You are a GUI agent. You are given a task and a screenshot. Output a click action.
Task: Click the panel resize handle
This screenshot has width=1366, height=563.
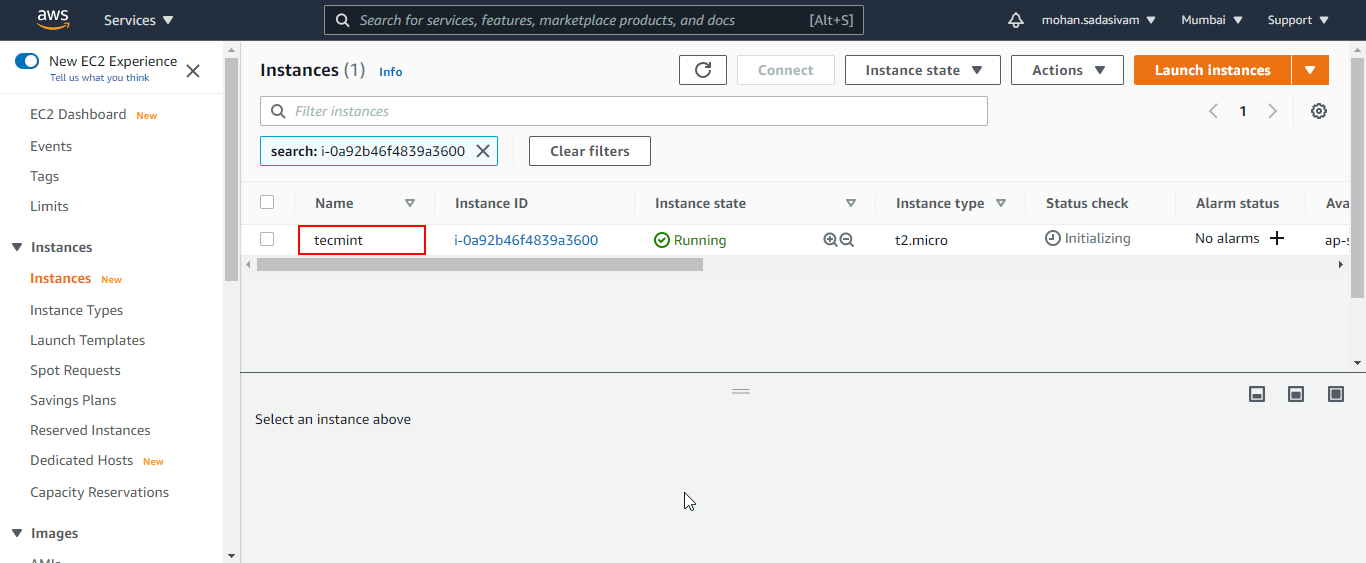741,391
